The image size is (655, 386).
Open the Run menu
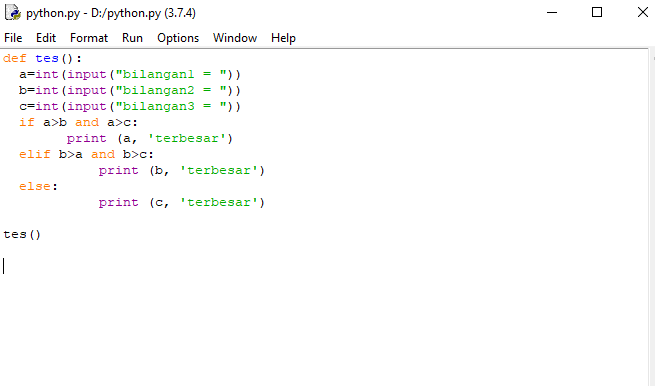[x=132, y=38]
